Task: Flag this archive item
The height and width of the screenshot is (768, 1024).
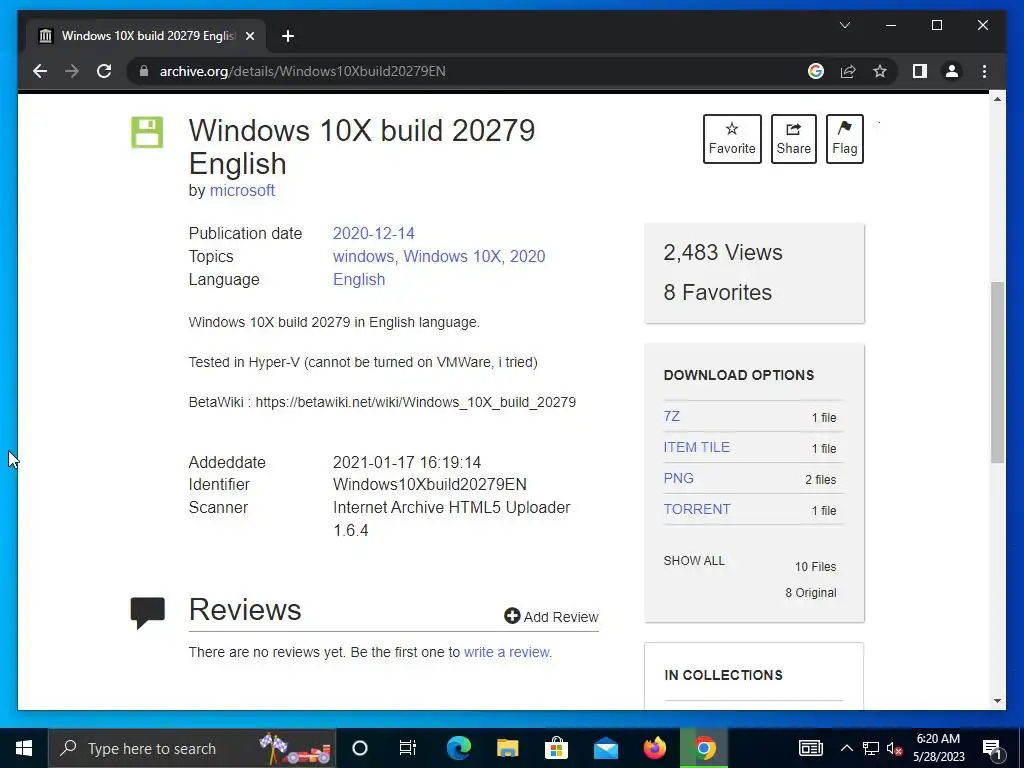Action: [844, 138]
